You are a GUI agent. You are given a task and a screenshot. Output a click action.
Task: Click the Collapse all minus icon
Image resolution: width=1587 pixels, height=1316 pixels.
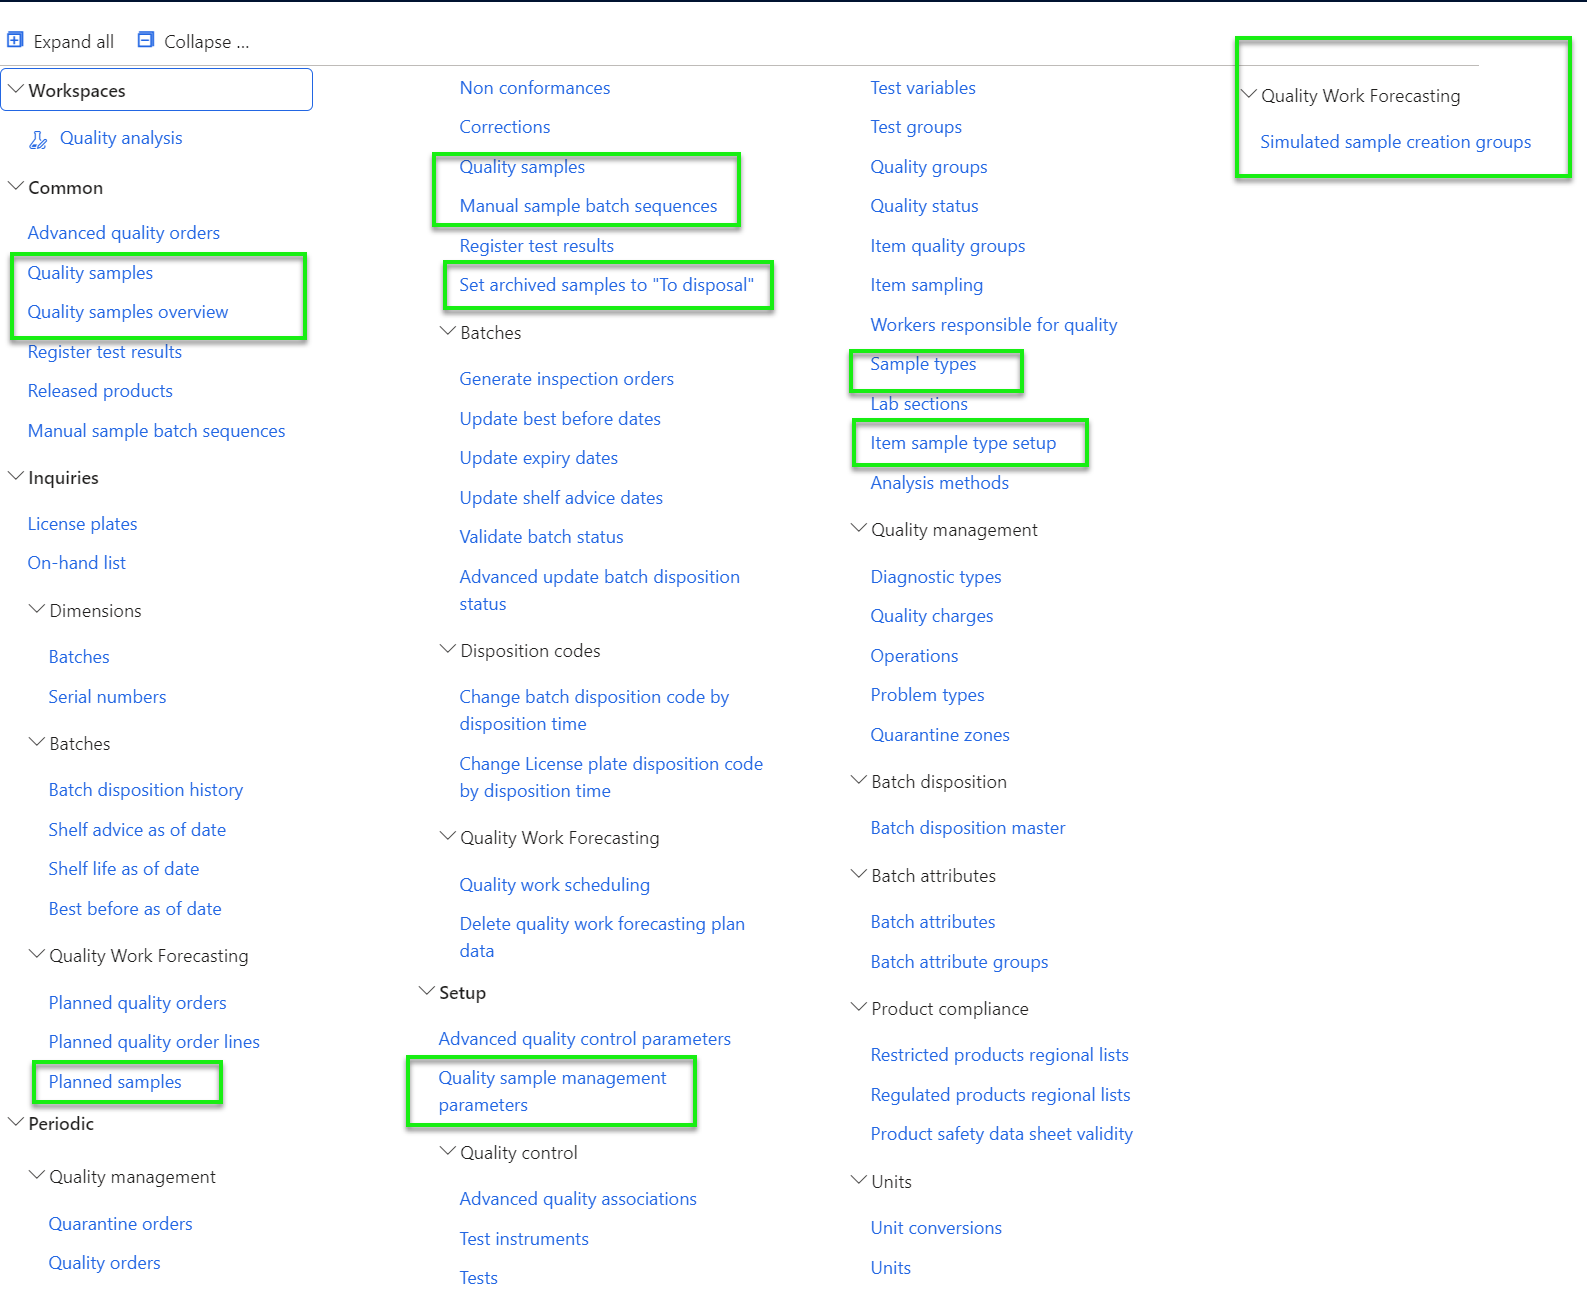pos(146,40)
